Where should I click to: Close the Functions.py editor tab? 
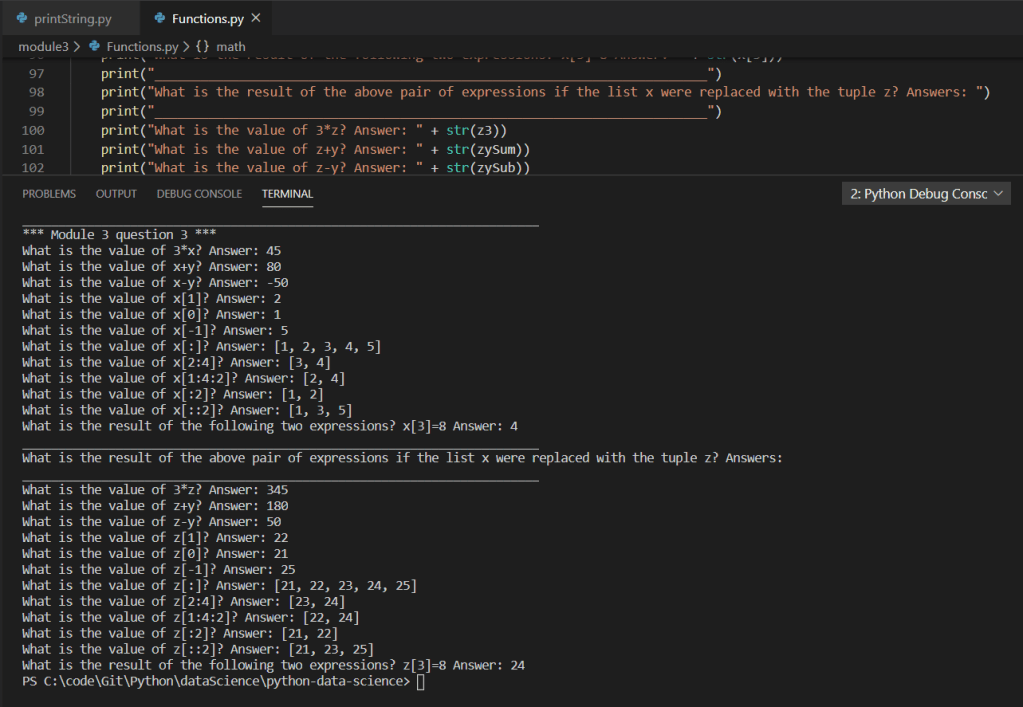pyautogui.click(x=256, y=19)
